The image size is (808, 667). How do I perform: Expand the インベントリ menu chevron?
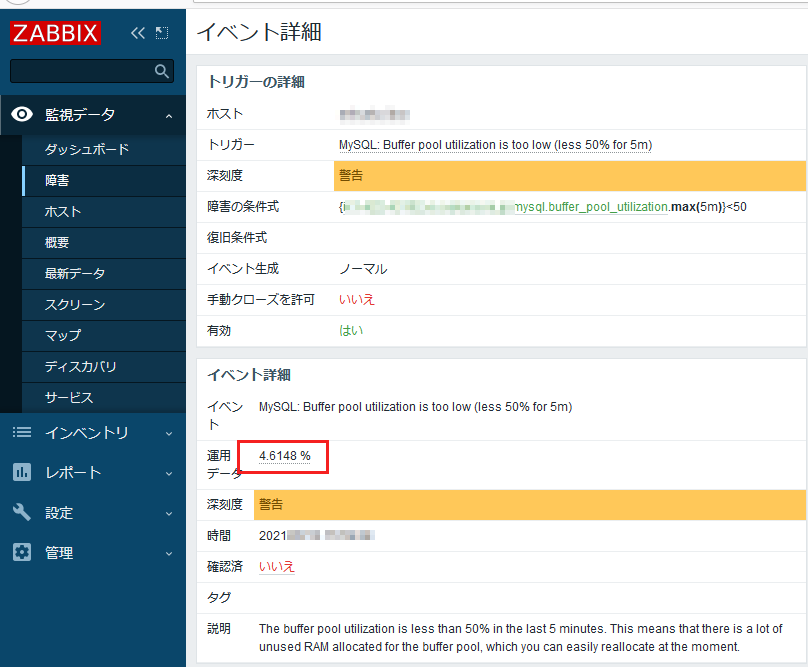(168, 433)
